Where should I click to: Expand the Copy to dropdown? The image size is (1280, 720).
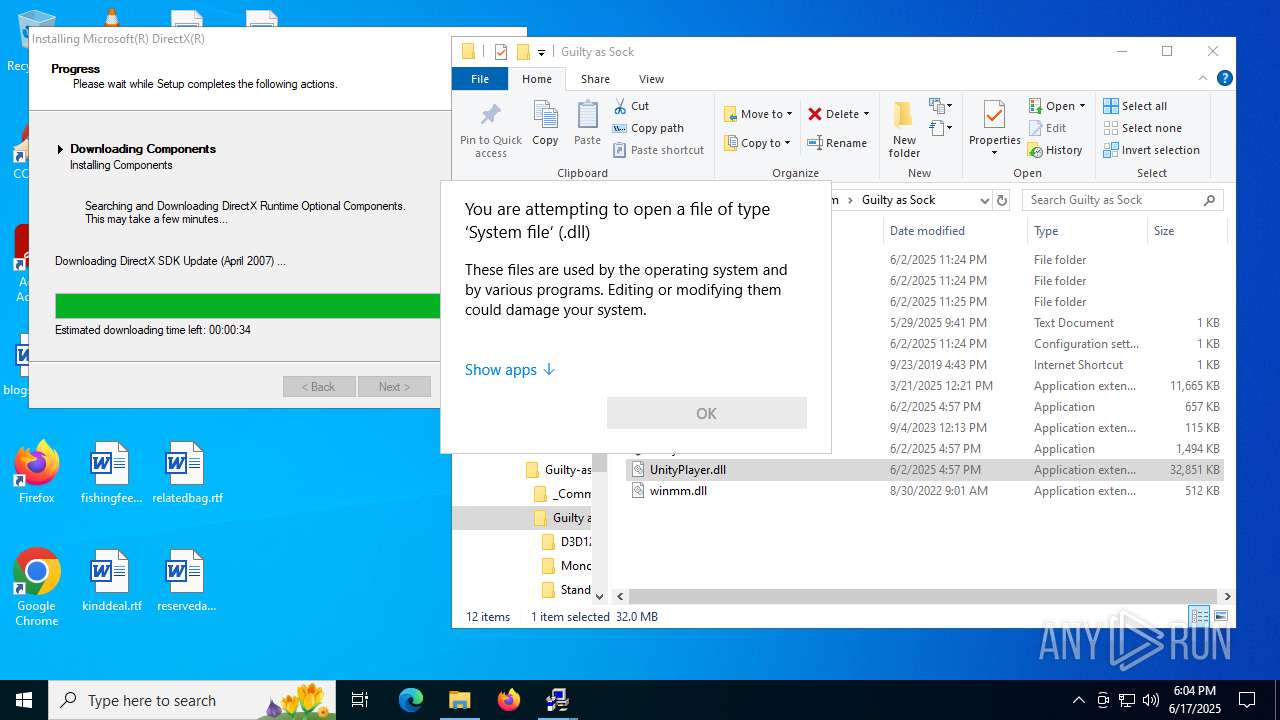pos(788,143)
